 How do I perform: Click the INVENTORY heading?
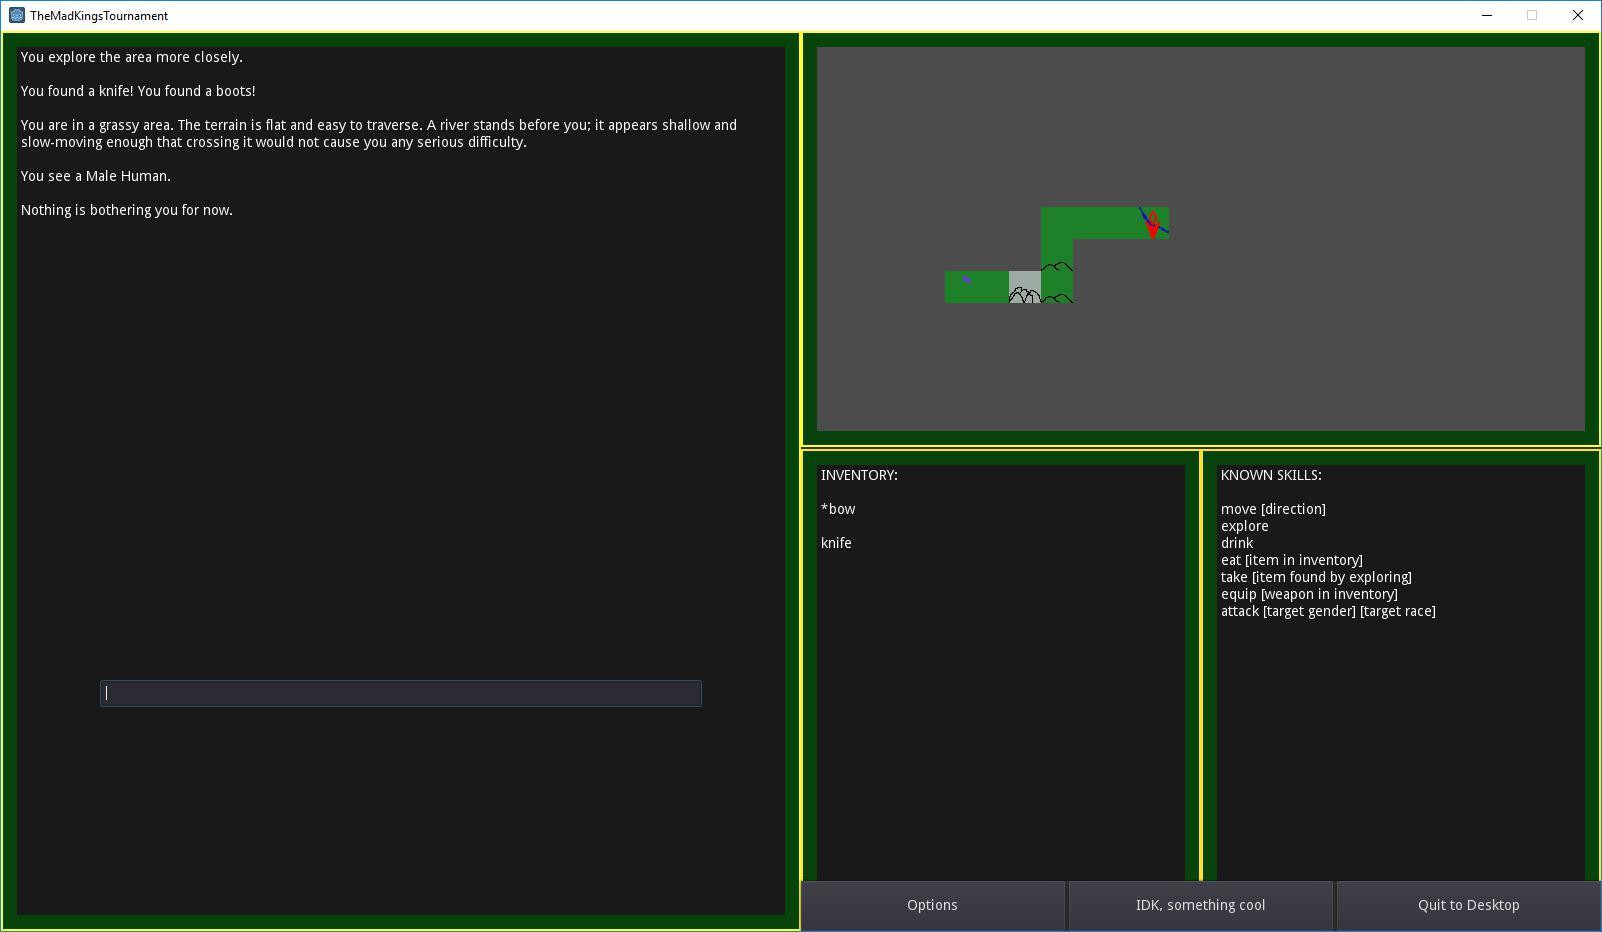click(x=859, y=475)
